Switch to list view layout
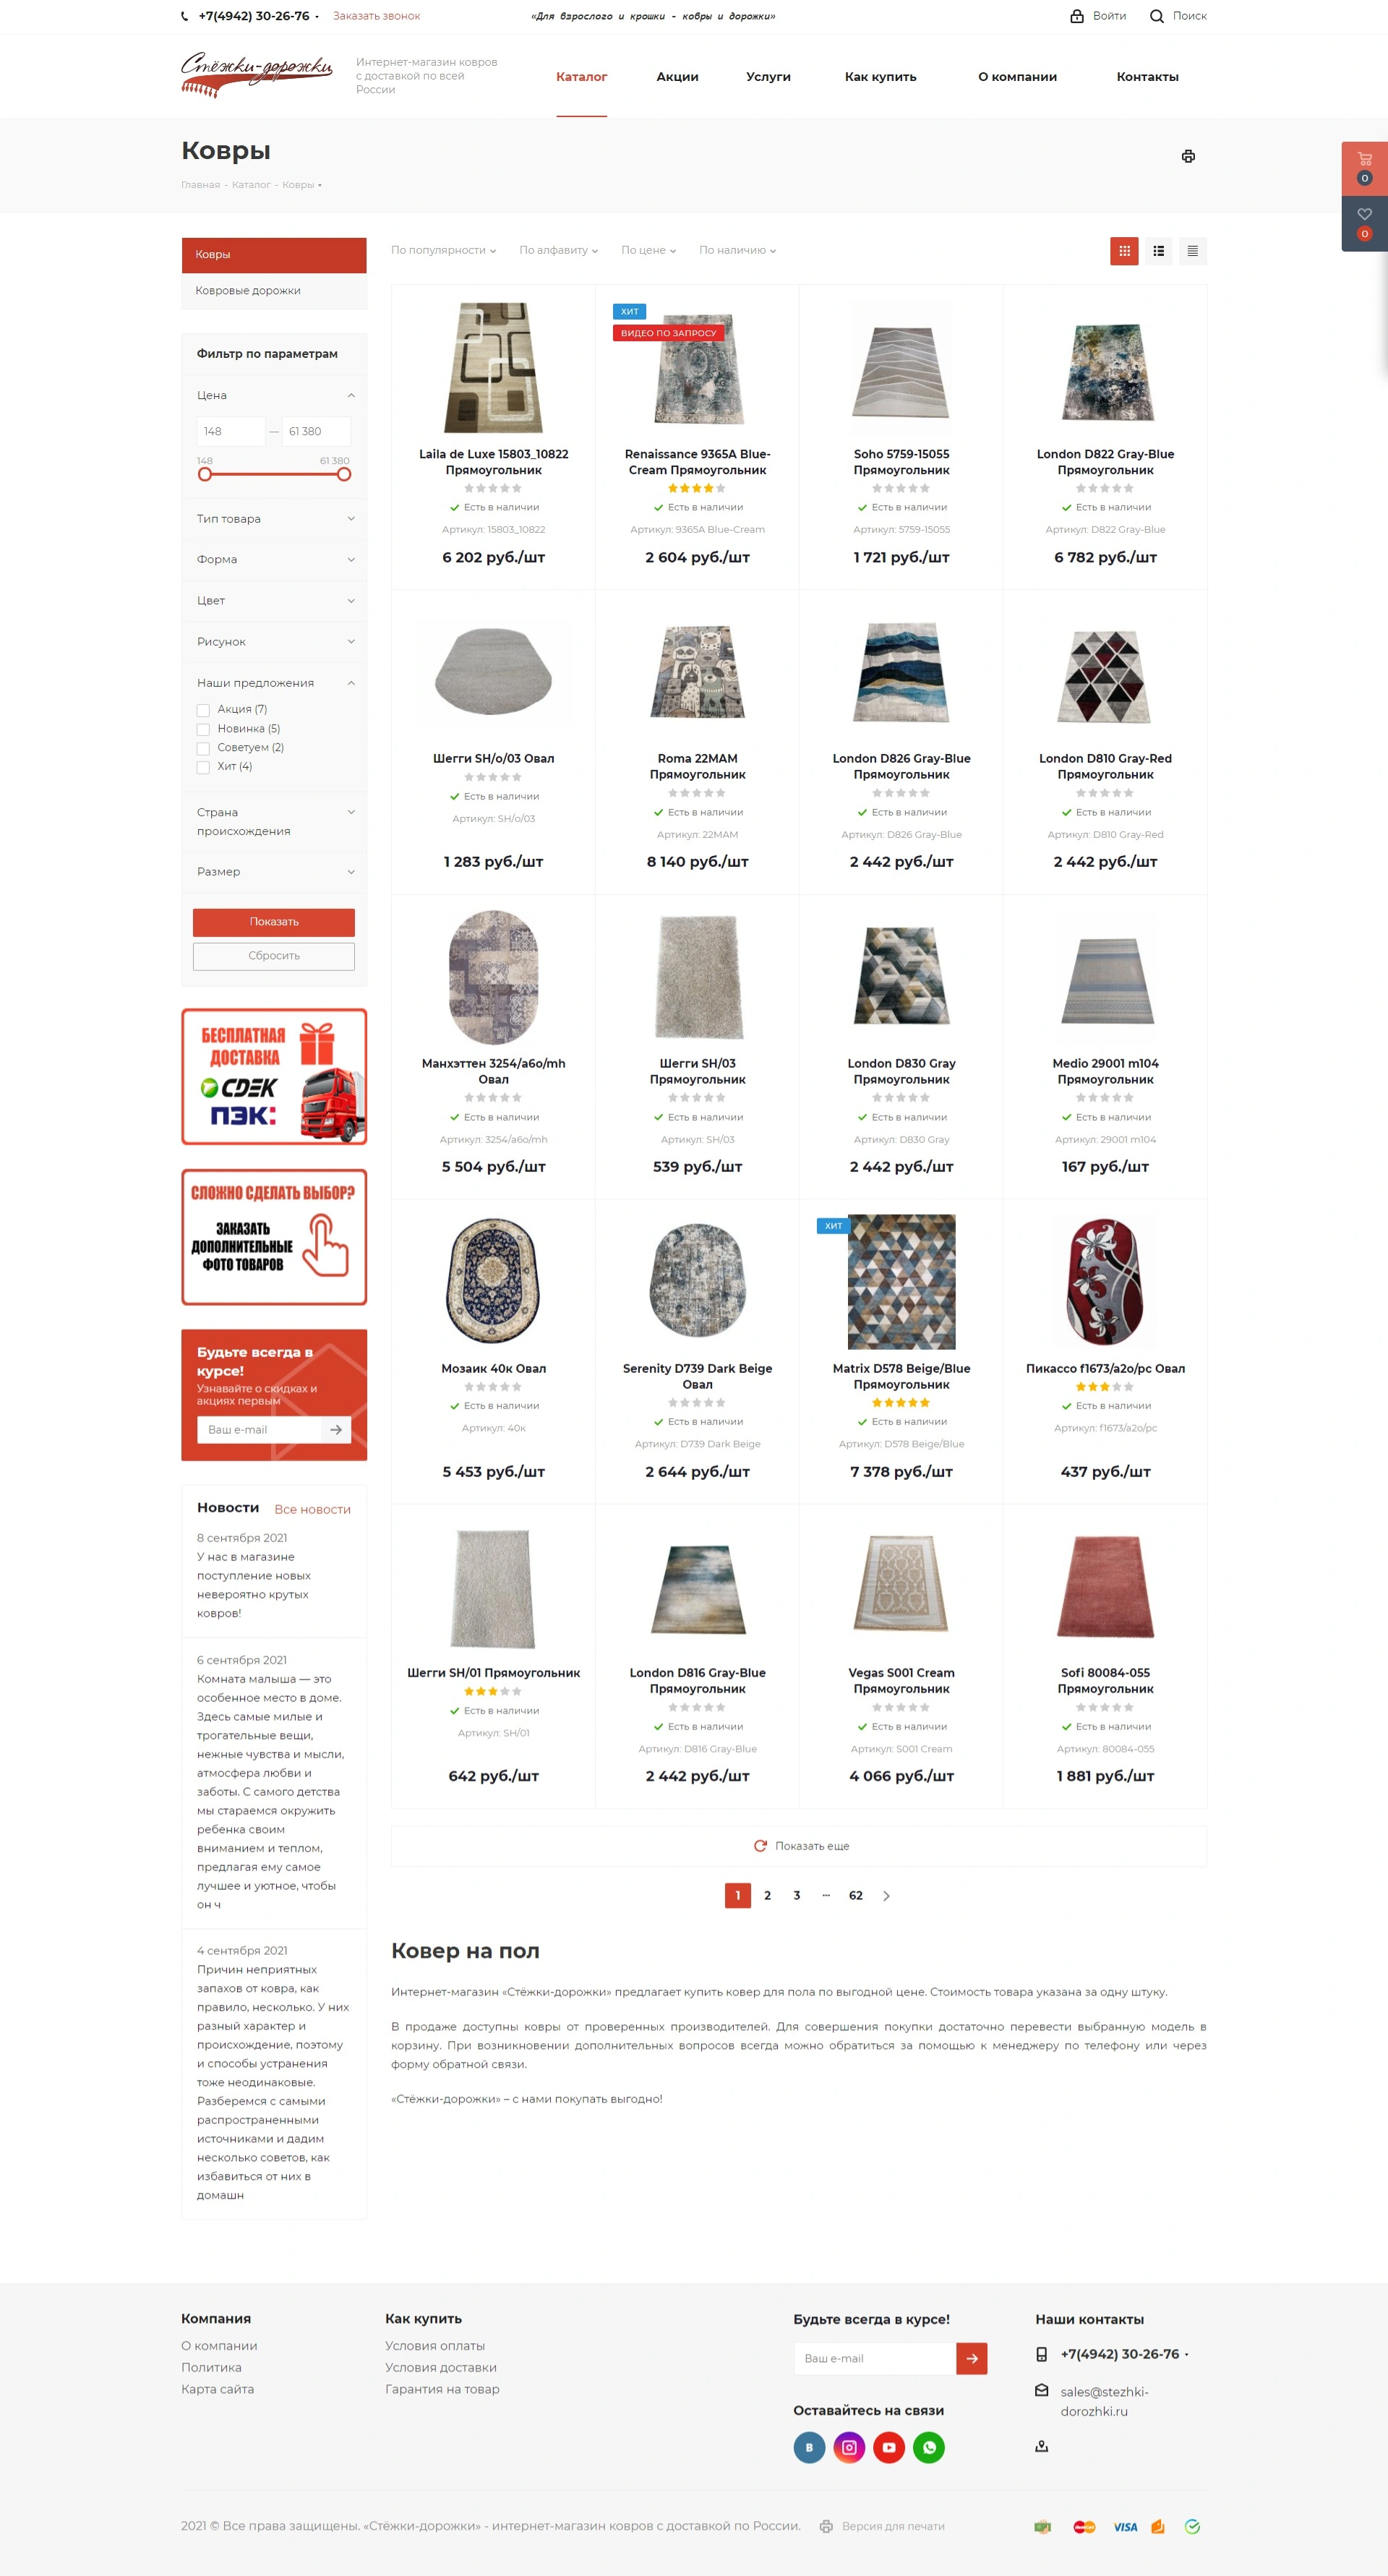 tap(1158, 251)
